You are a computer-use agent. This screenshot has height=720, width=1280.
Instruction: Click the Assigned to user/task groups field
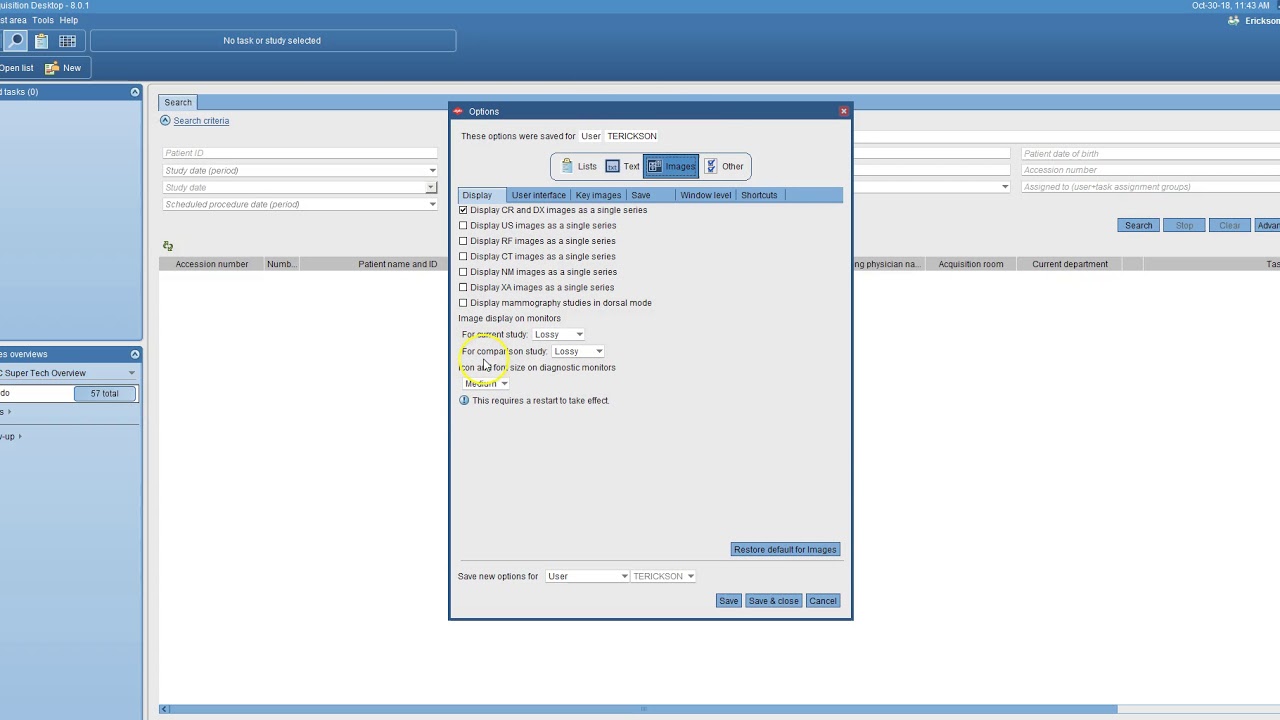click(1150, 187)
